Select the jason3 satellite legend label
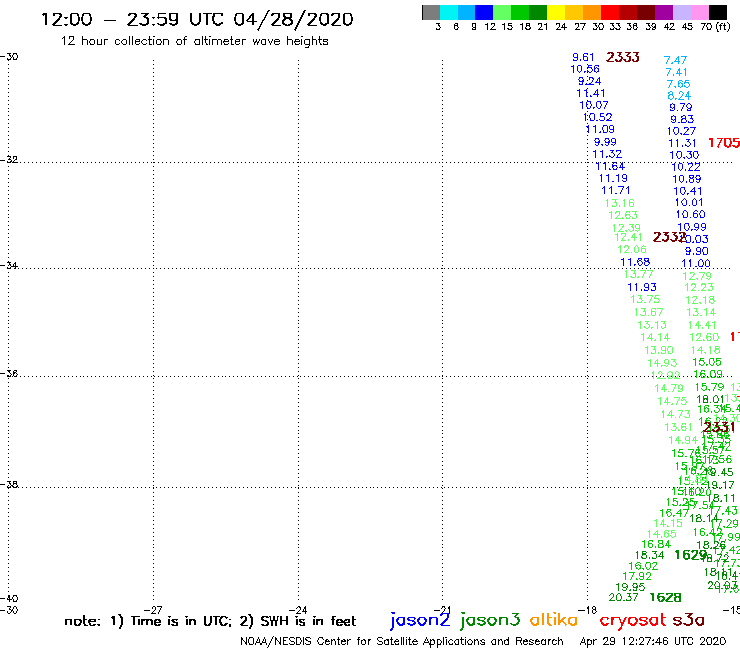The width and height of the screenshot is (740, 650). point(490,620)
